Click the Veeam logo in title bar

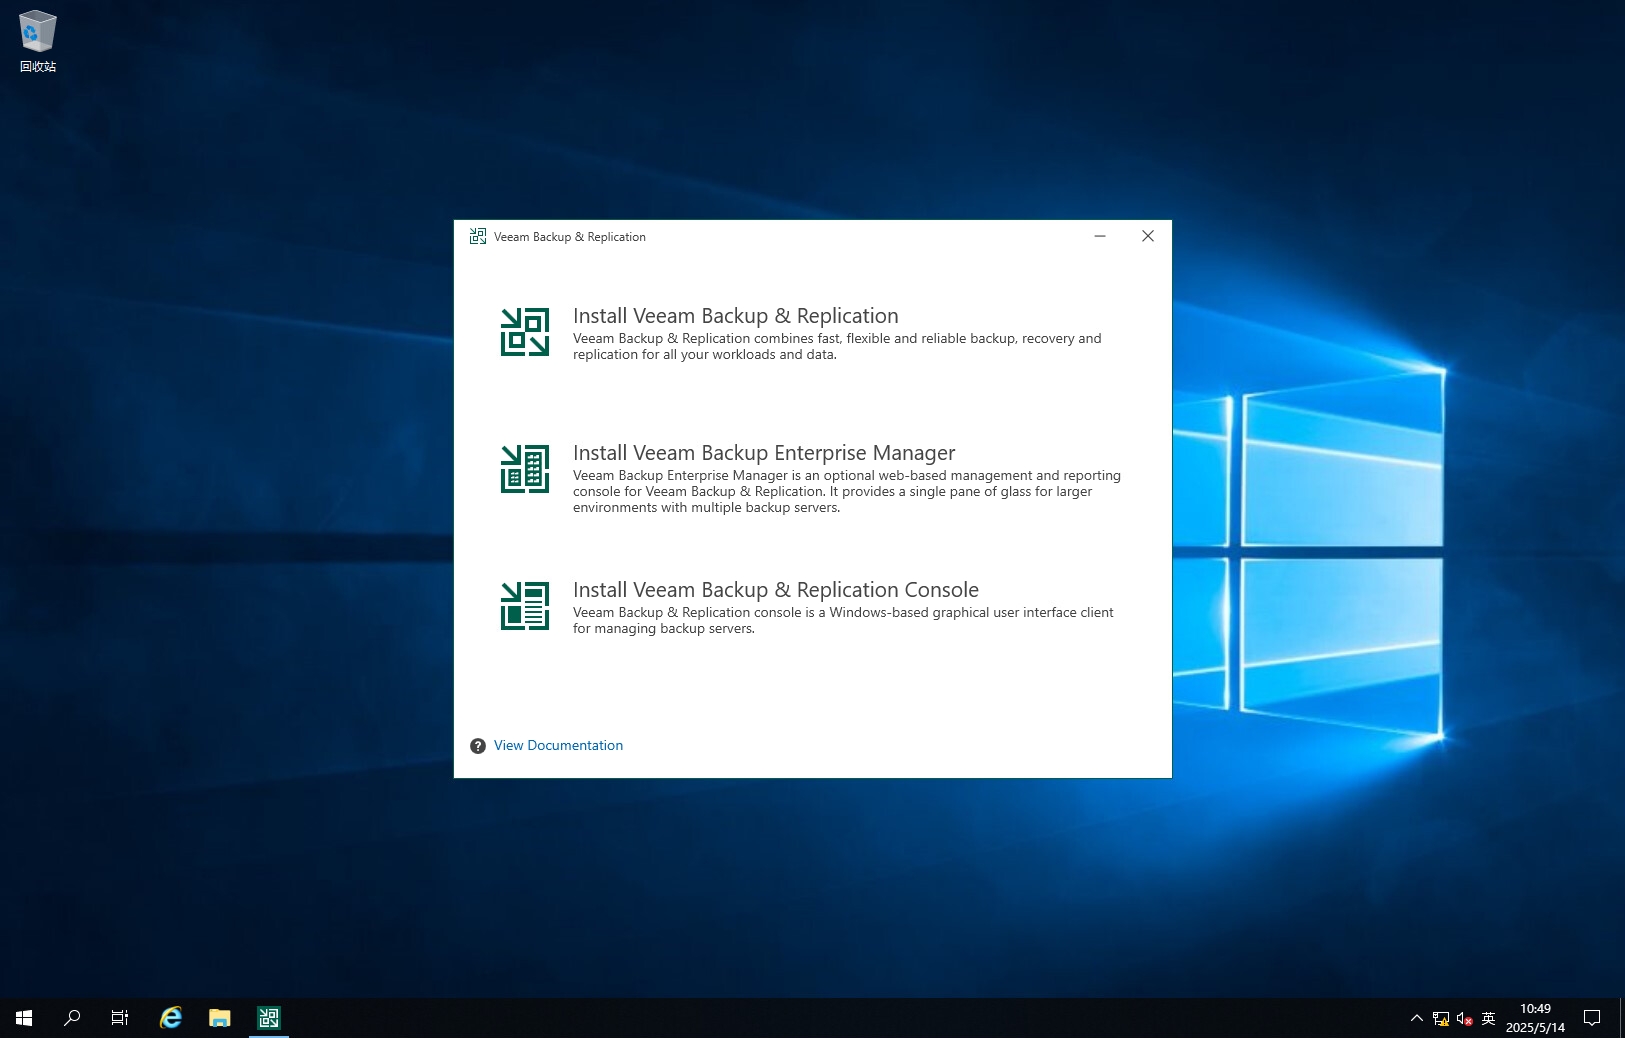coord(478,237)
